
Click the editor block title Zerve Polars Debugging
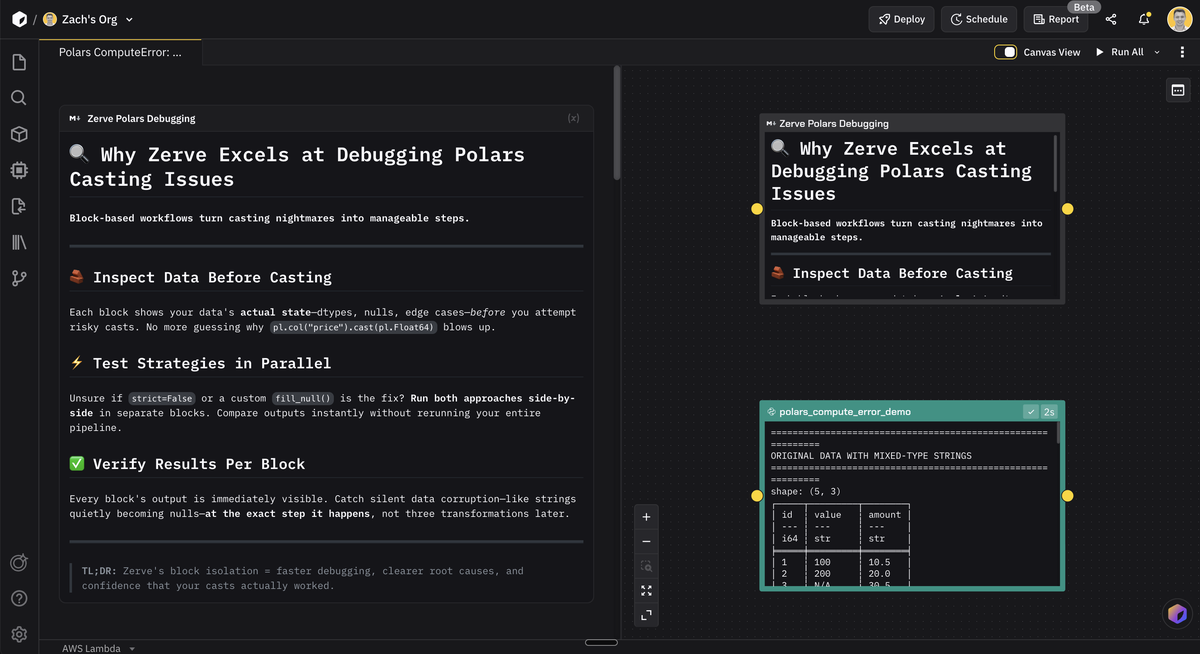pos(141,118)
